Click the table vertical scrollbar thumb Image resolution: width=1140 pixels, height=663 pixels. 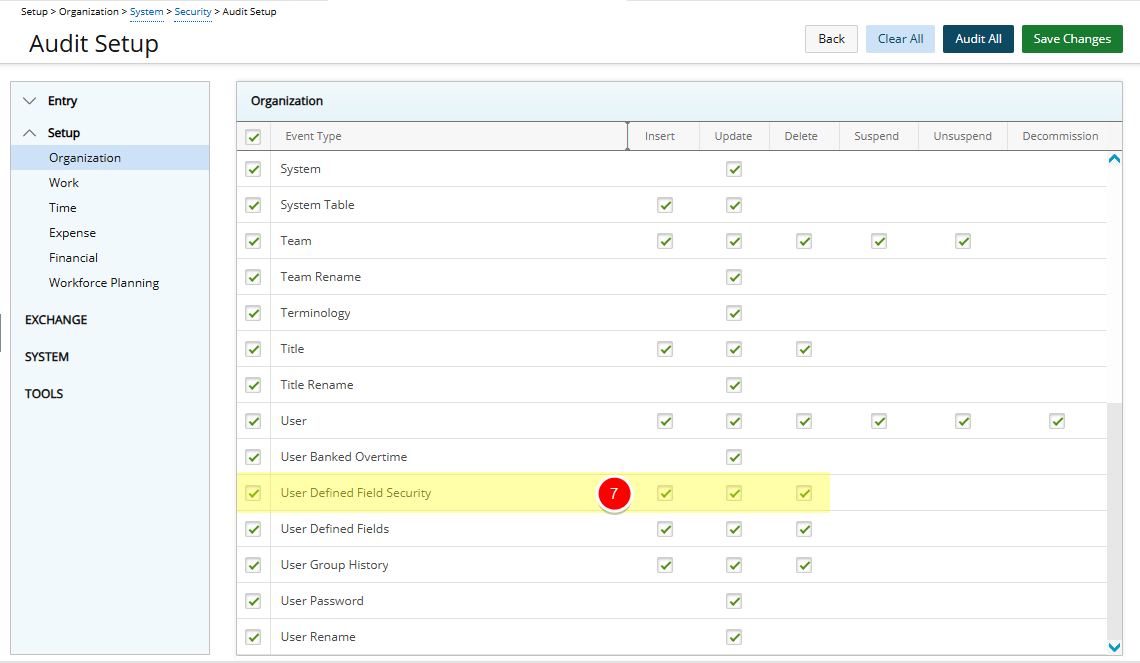(1114, 520)
